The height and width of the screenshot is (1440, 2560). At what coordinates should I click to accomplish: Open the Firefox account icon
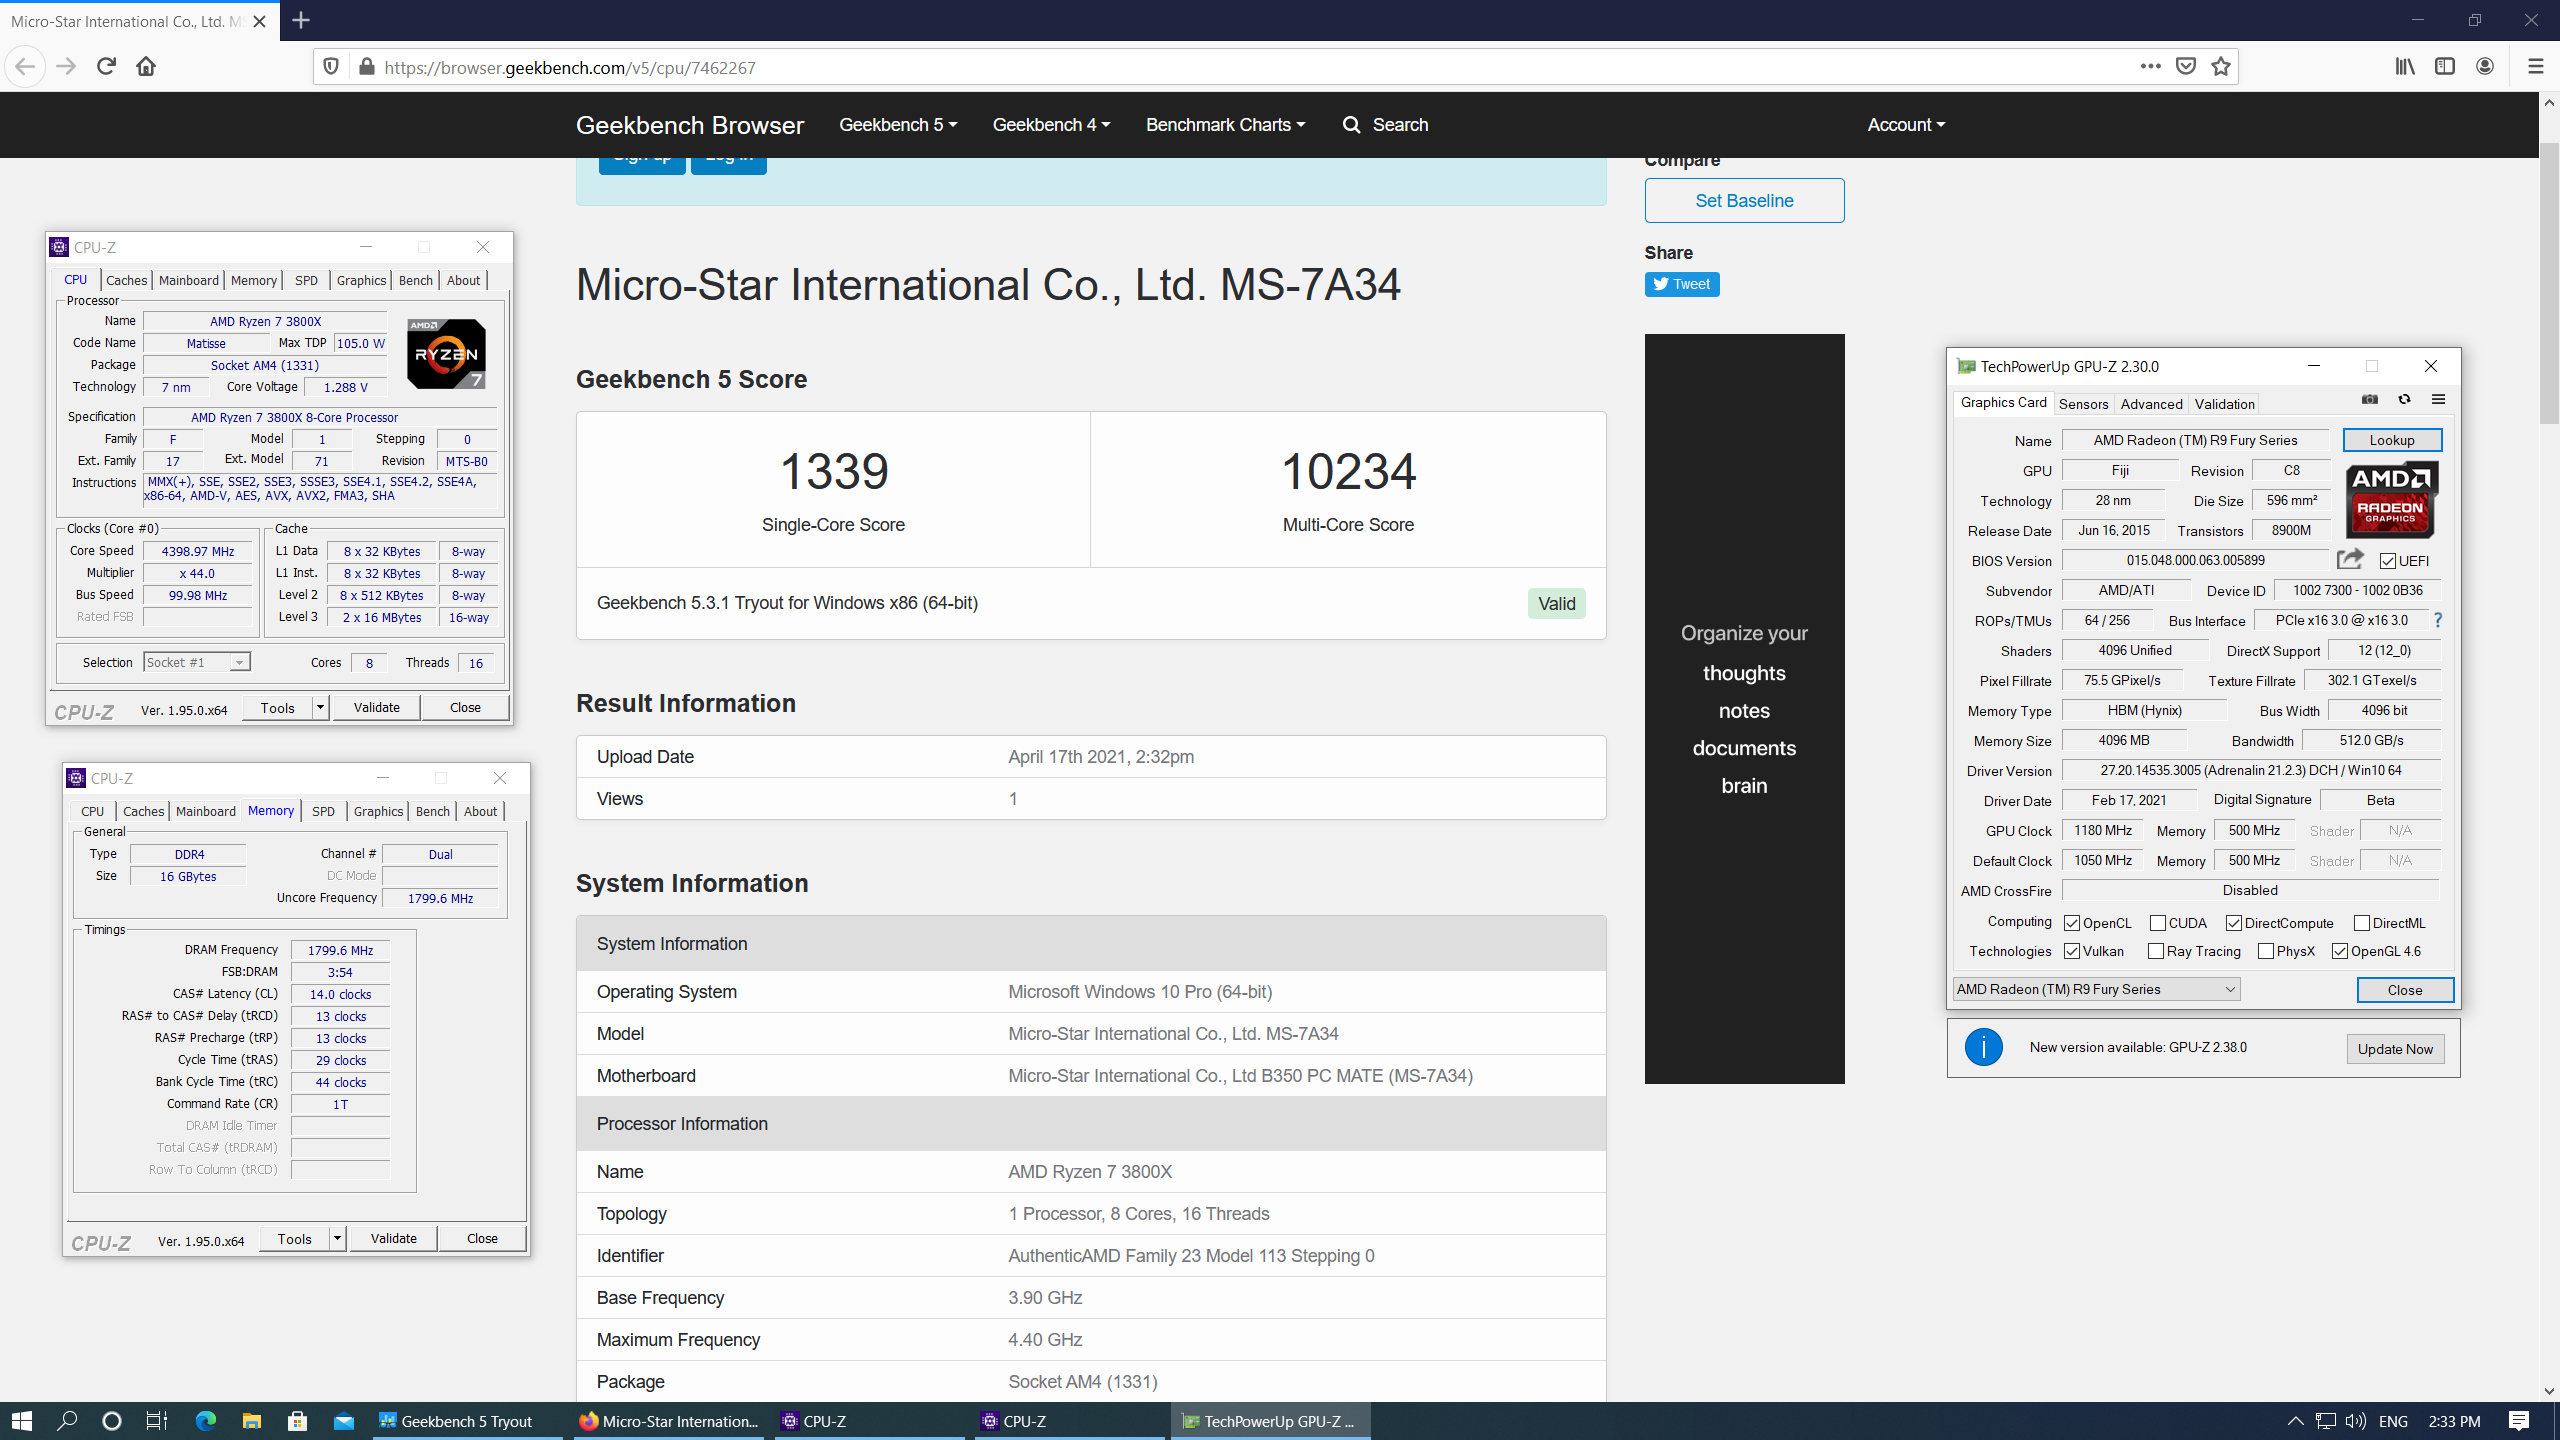2485,67
